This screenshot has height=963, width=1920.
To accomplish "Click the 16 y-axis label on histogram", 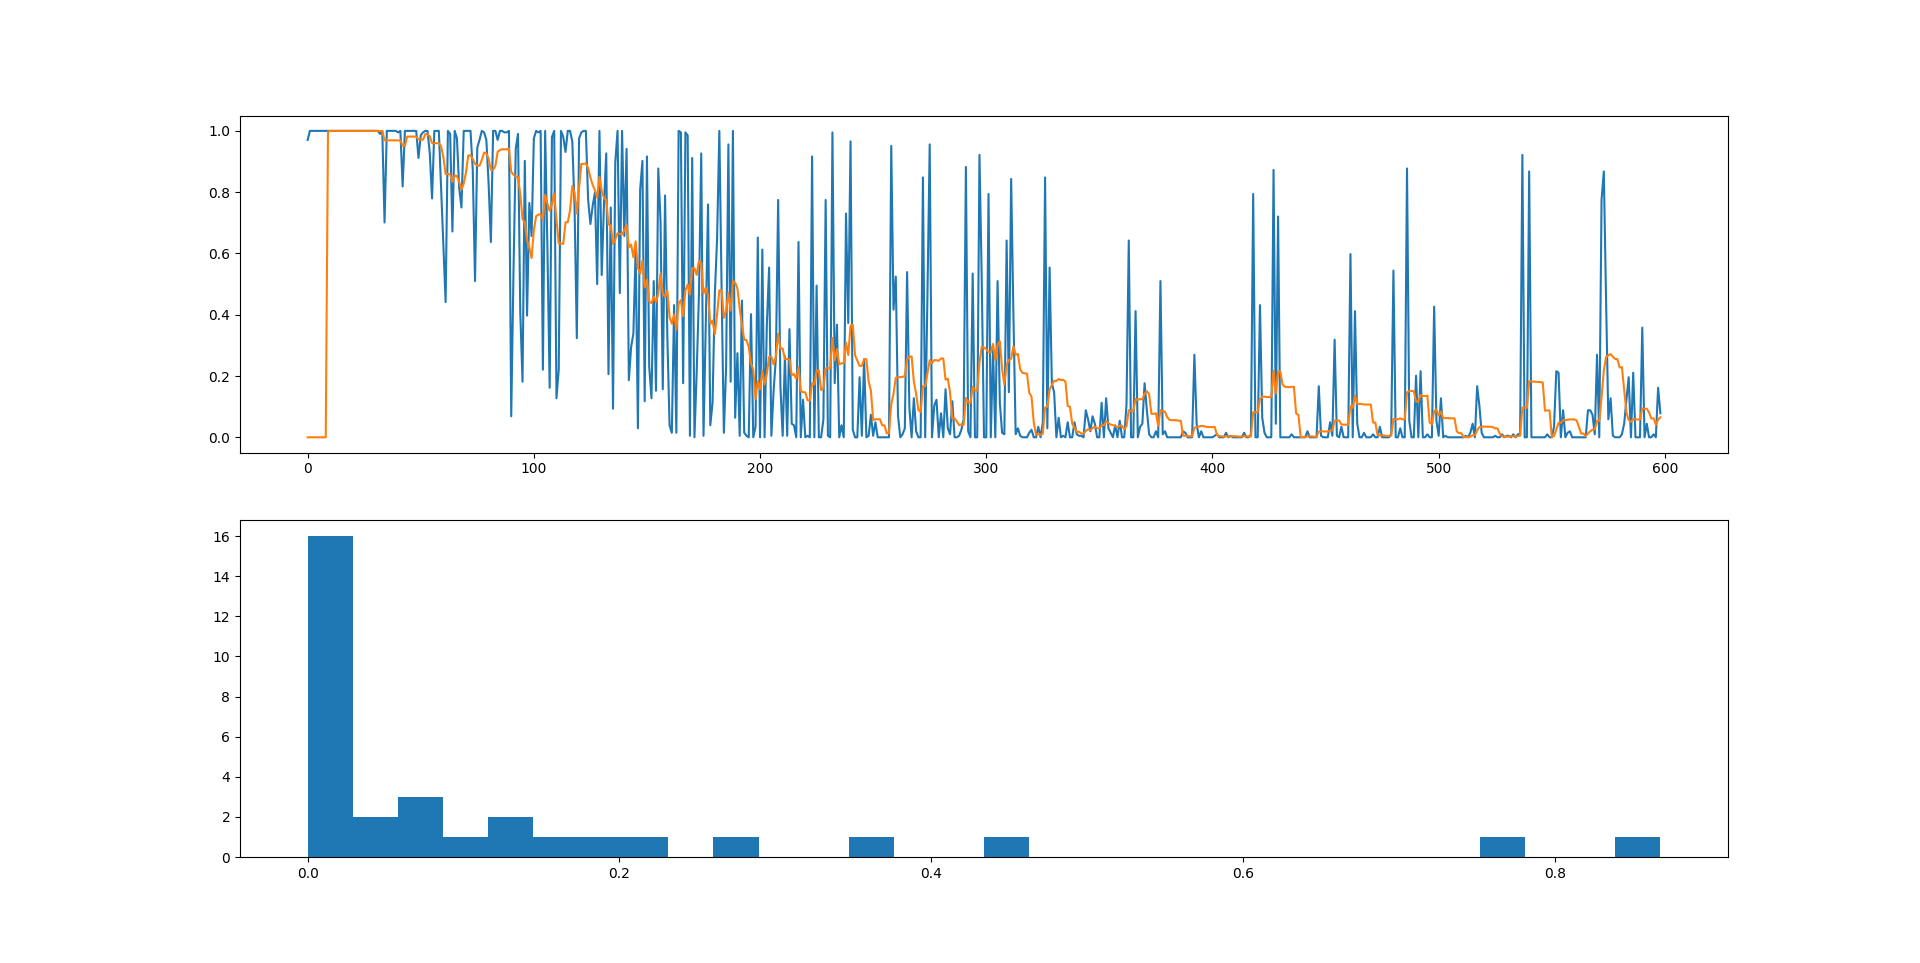I will [221, 537].
